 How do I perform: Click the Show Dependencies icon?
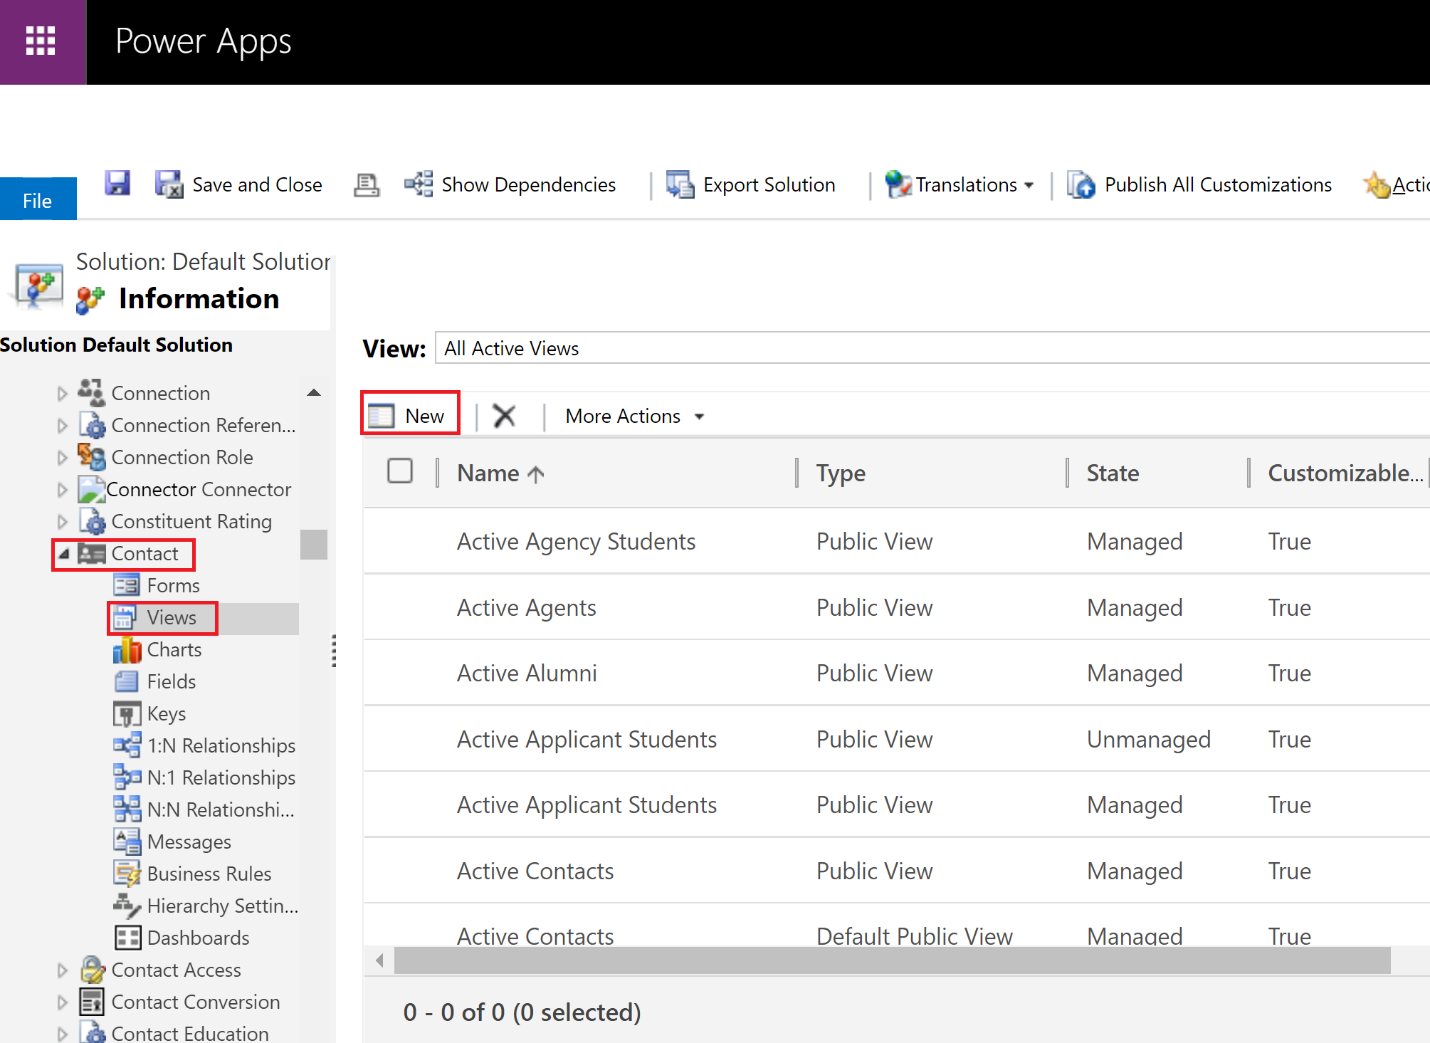coord(418,184)
